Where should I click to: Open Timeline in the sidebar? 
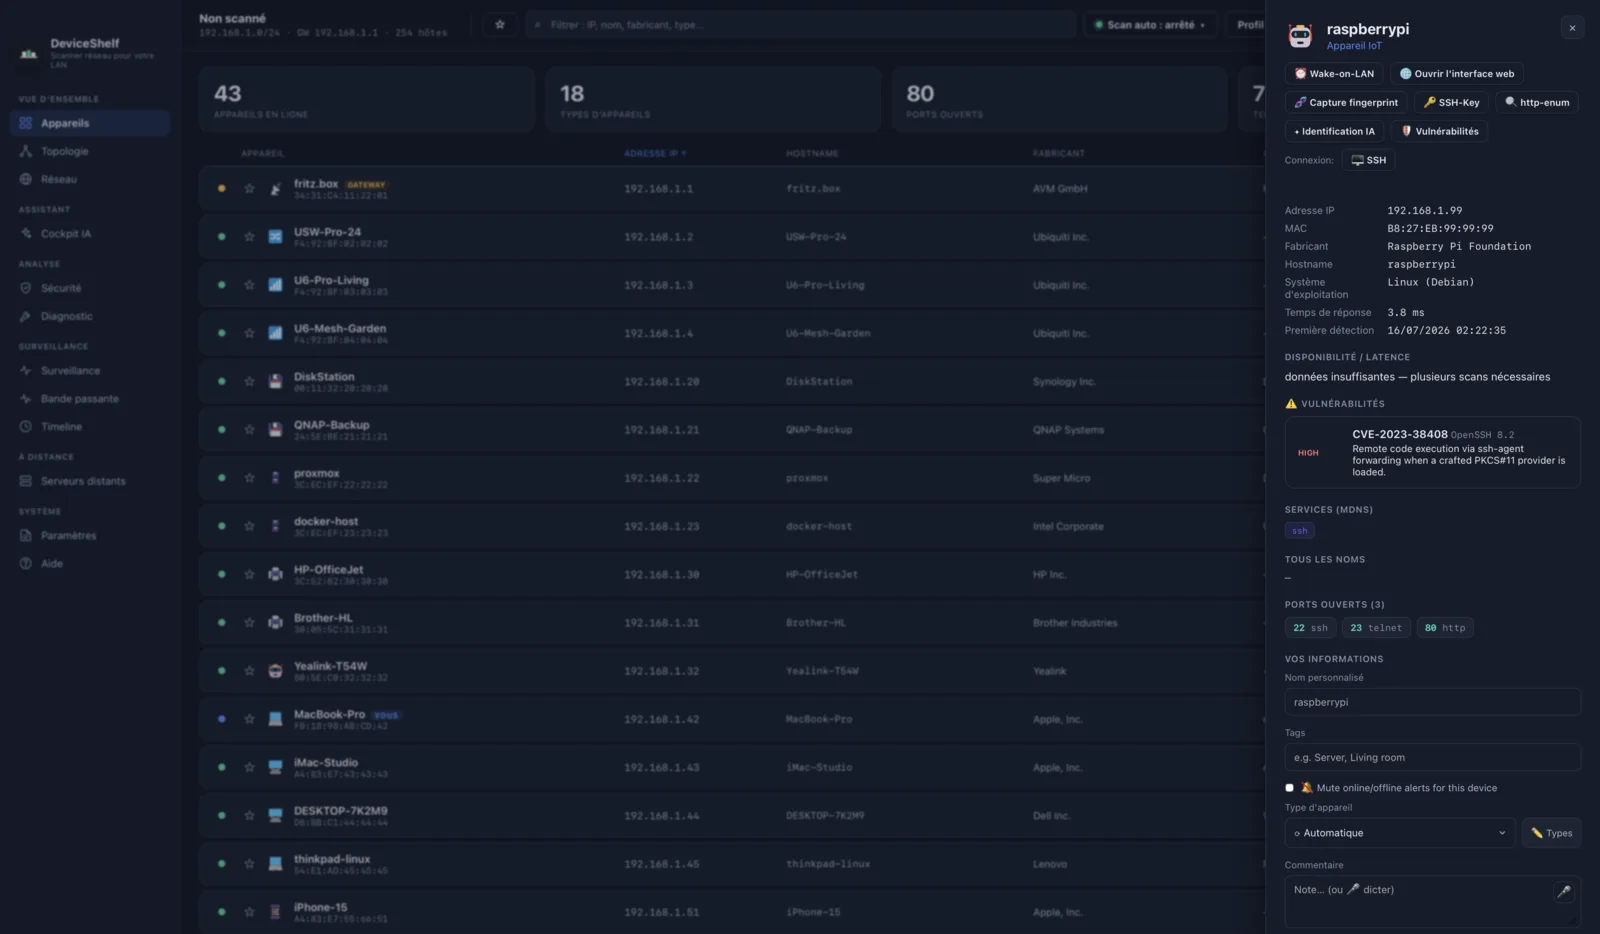point(90,426)
